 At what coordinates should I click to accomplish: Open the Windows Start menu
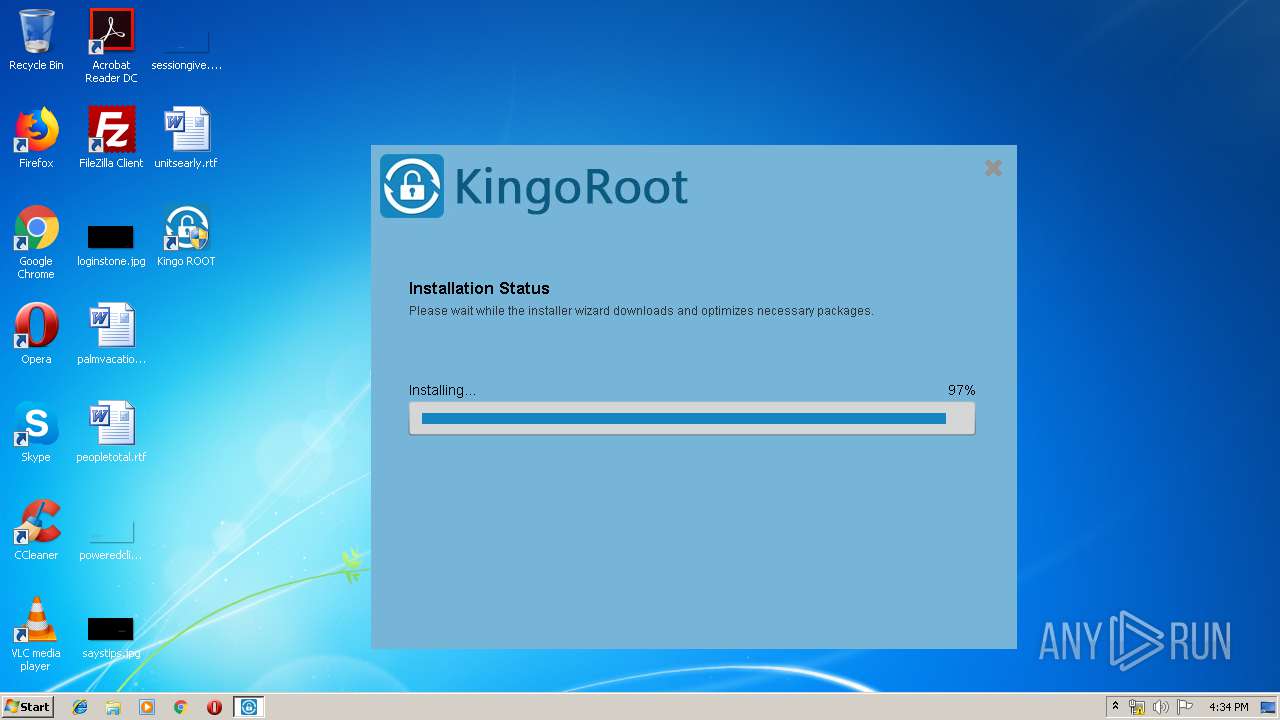(27, 707)
